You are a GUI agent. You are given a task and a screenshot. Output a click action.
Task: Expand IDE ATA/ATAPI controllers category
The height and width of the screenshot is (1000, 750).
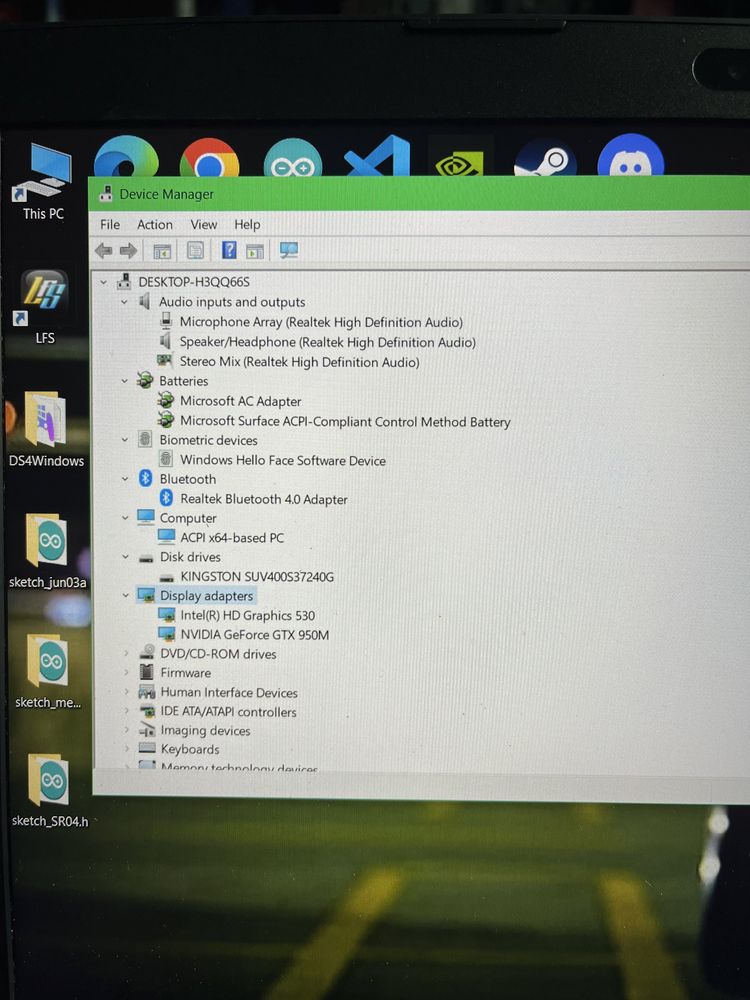pos(126,711)
